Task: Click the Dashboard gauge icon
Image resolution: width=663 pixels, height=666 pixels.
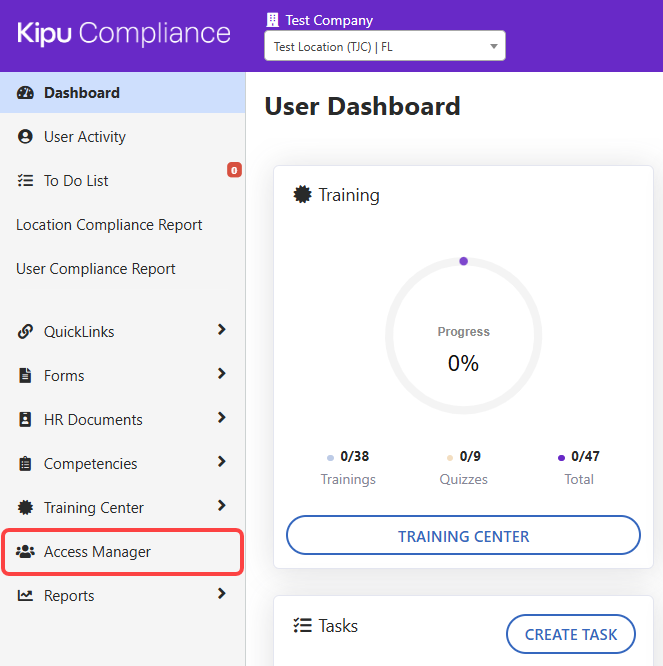Action: point(26,93)
